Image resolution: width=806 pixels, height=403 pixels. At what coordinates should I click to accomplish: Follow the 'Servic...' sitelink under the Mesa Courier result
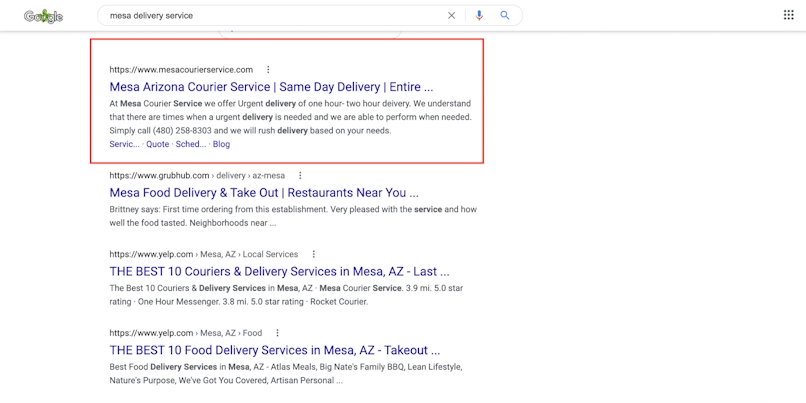[124, 144]
